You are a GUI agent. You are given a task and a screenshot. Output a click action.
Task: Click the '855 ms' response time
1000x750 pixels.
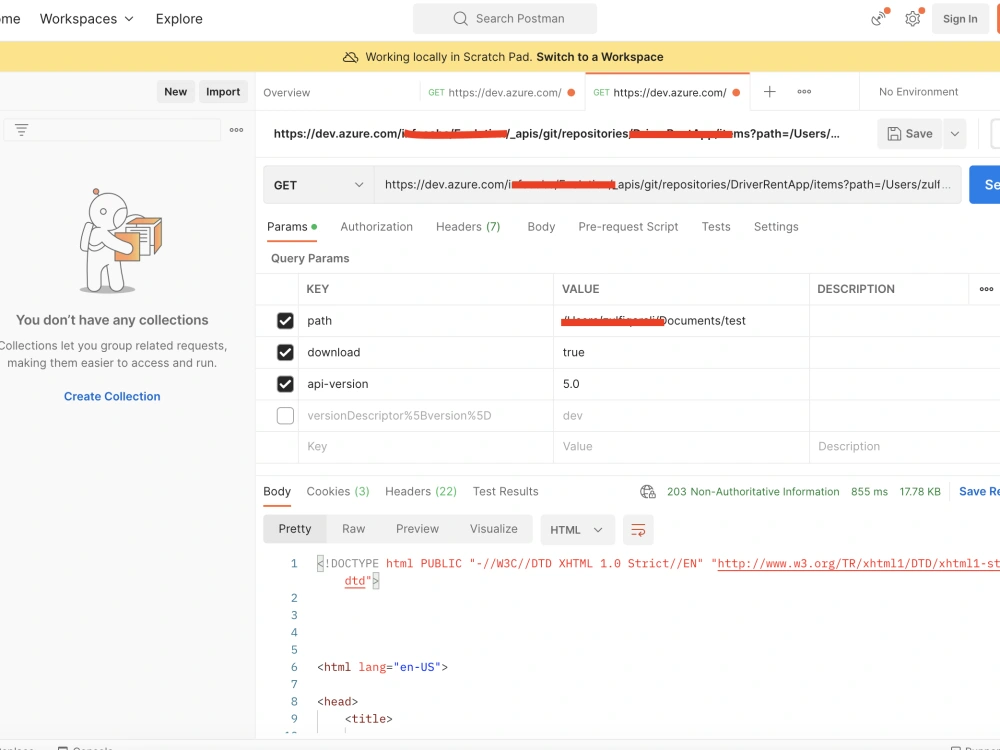[x=869, y=492]
